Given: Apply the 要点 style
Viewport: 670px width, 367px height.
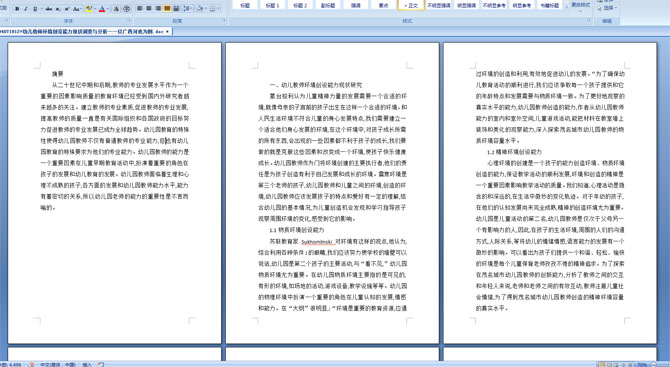Looking at the screenshot, I should 383,5.
